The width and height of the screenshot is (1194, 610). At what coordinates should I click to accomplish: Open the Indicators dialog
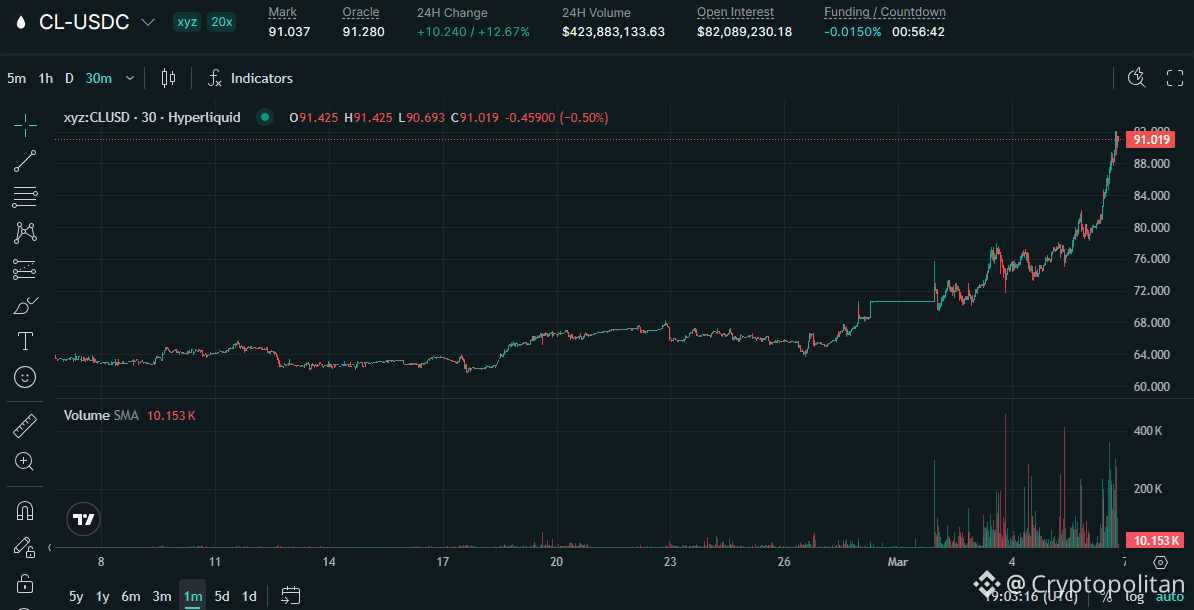pyautogui.click(x=250, y=77)
